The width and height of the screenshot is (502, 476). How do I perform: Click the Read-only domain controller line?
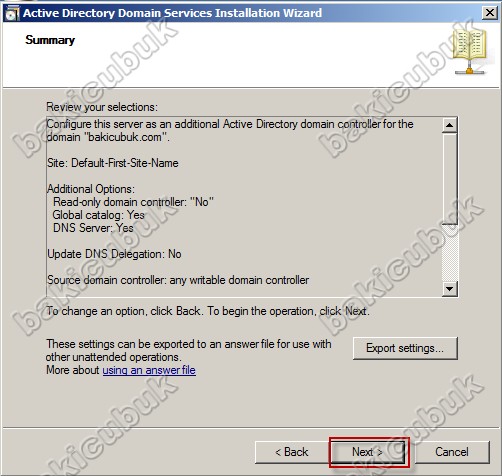coord(133,202)
